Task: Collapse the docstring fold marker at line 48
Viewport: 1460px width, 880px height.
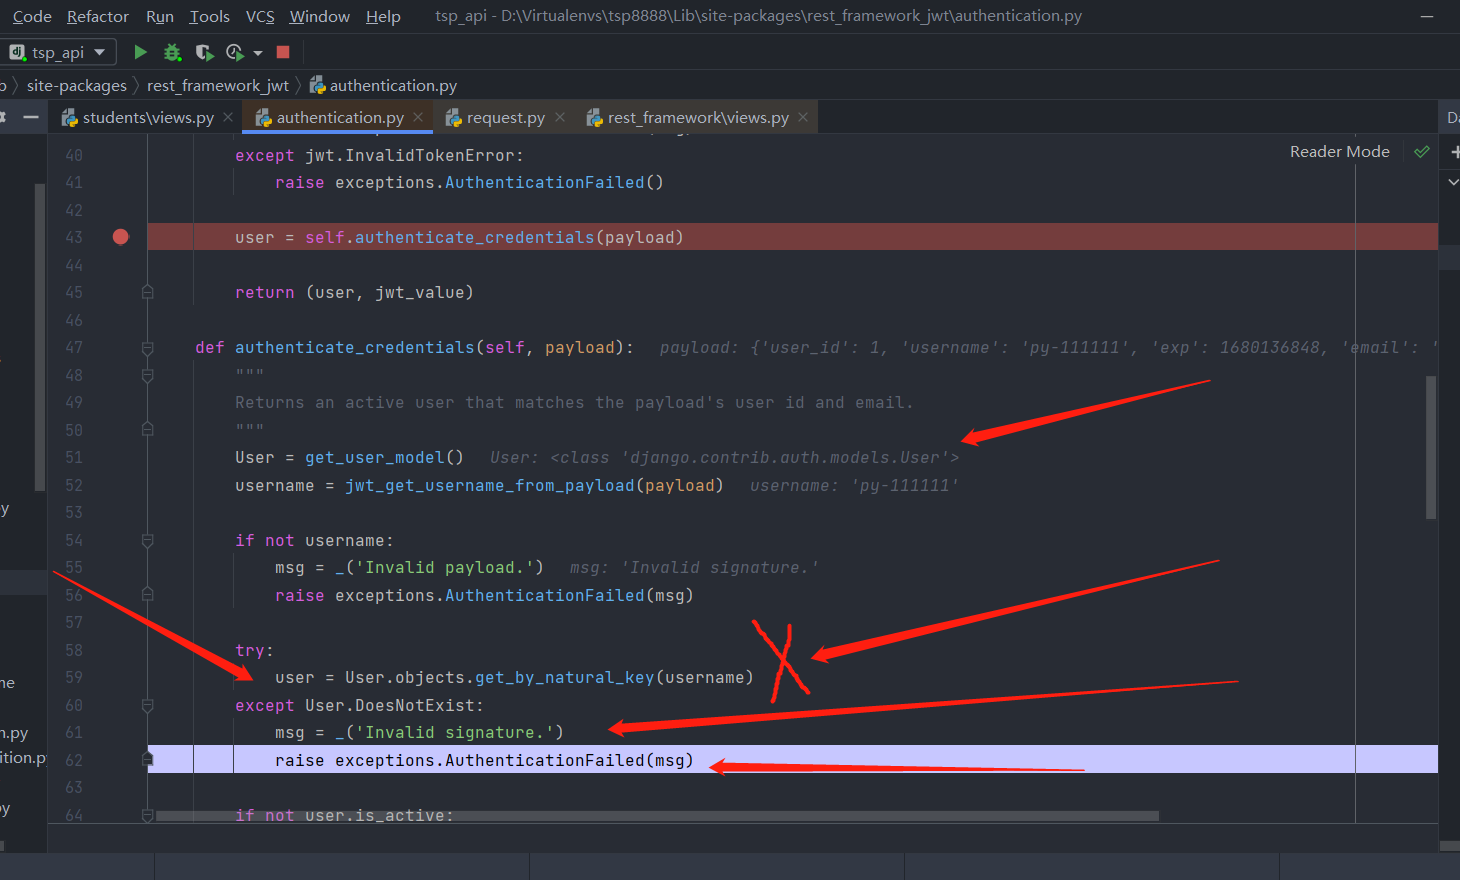Action: (x=148, y=376)
